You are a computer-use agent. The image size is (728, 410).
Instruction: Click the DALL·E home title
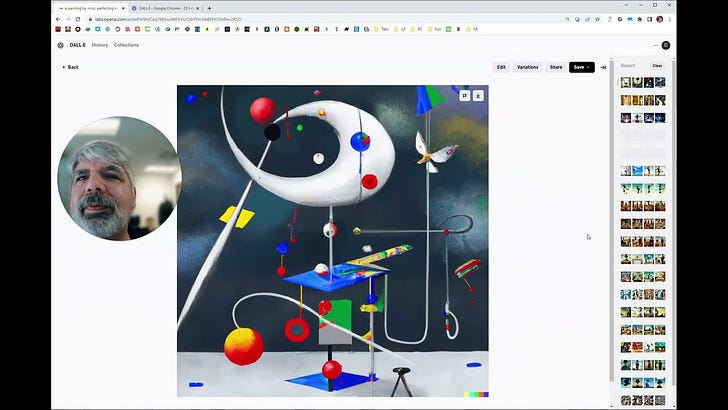click(x=78, y=45)
